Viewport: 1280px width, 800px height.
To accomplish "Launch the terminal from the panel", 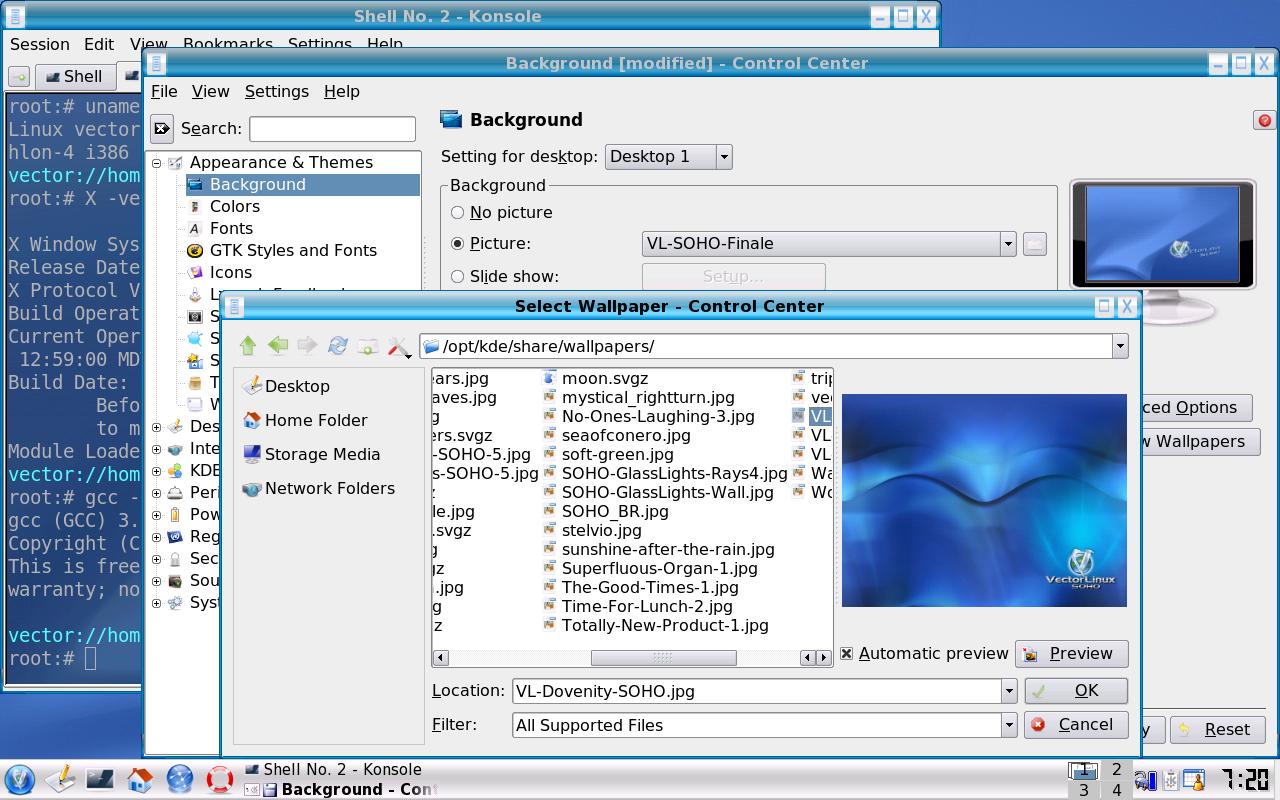I will [100, 779].
